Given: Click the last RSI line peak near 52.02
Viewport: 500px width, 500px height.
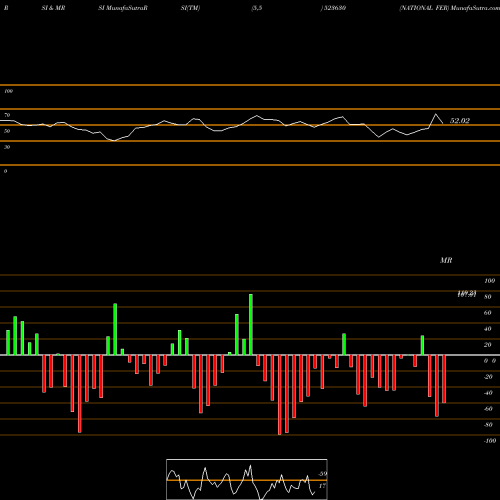Looking at the screenshot, I should [436, 114].
